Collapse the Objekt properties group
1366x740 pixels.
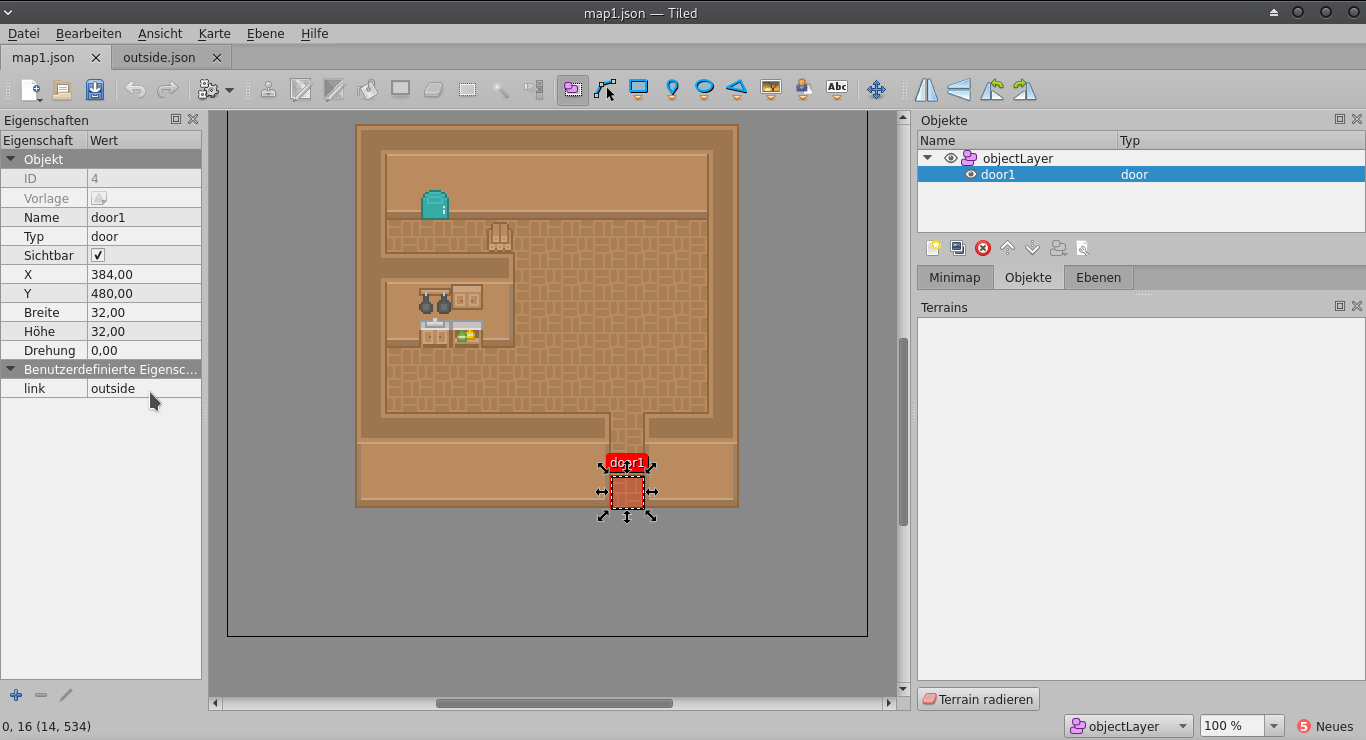tap(11, 159)
